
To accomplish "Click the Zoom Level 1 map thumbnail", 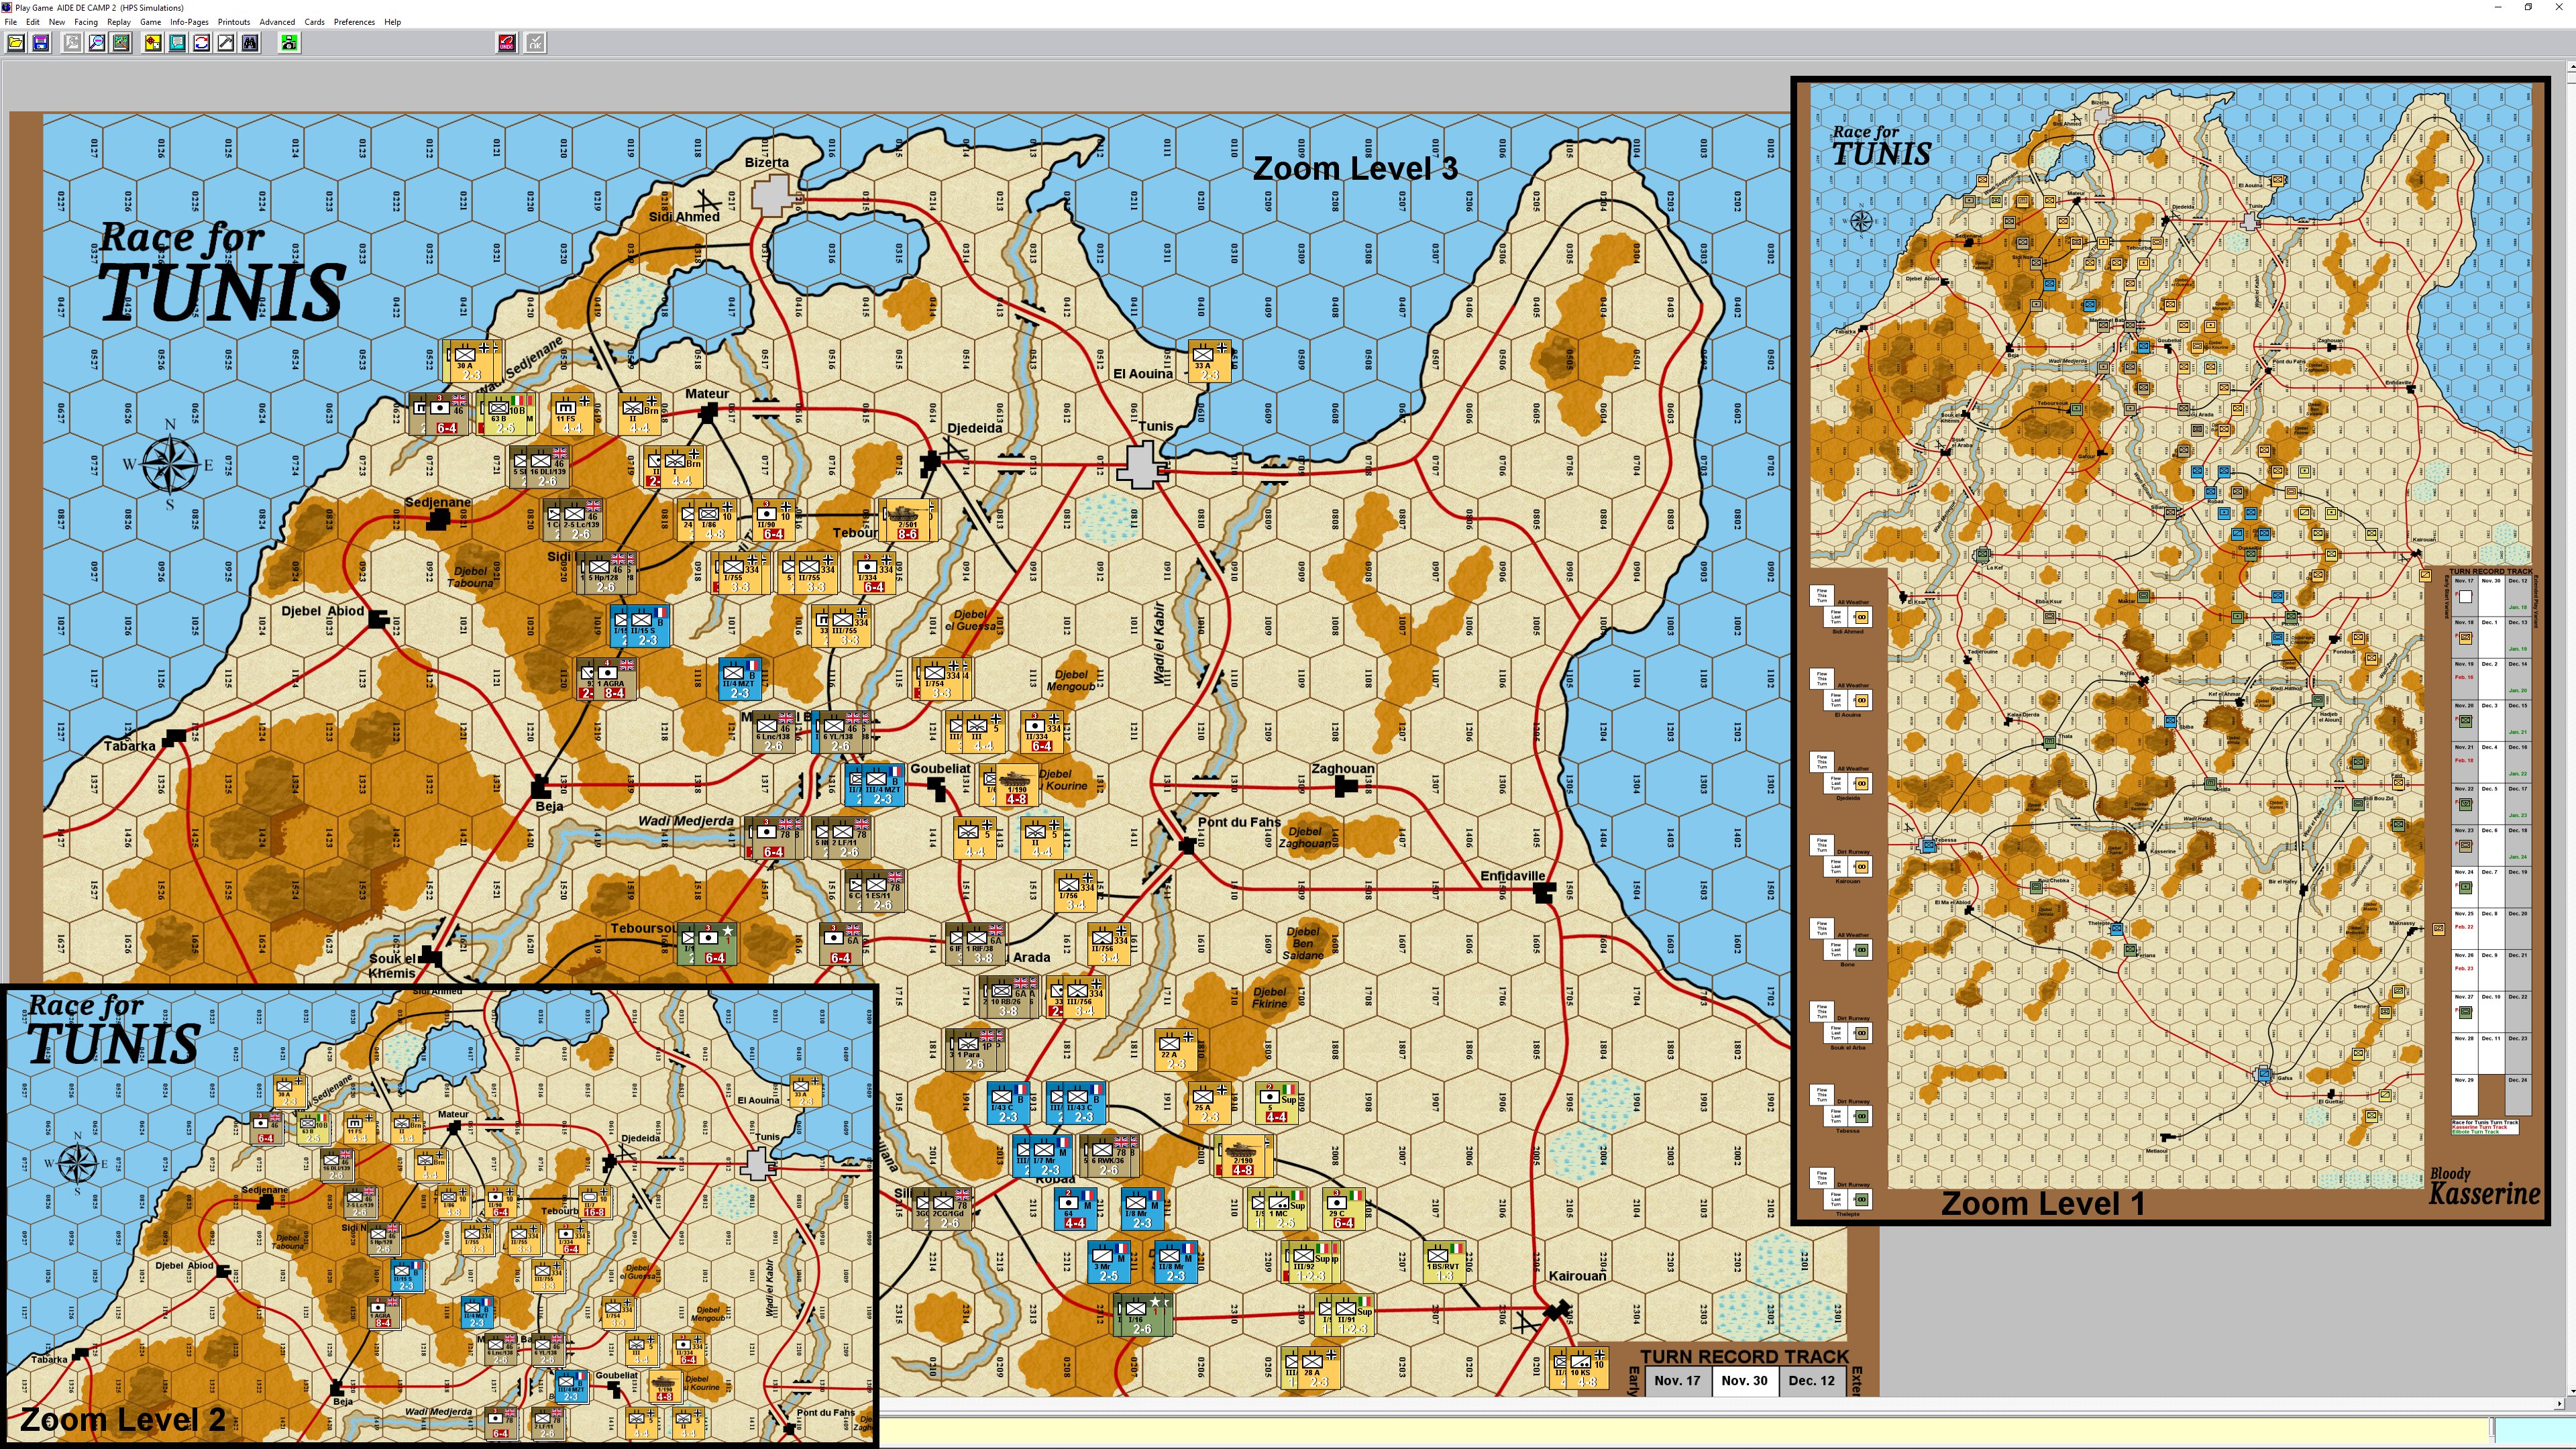I will pos(2170,650).
